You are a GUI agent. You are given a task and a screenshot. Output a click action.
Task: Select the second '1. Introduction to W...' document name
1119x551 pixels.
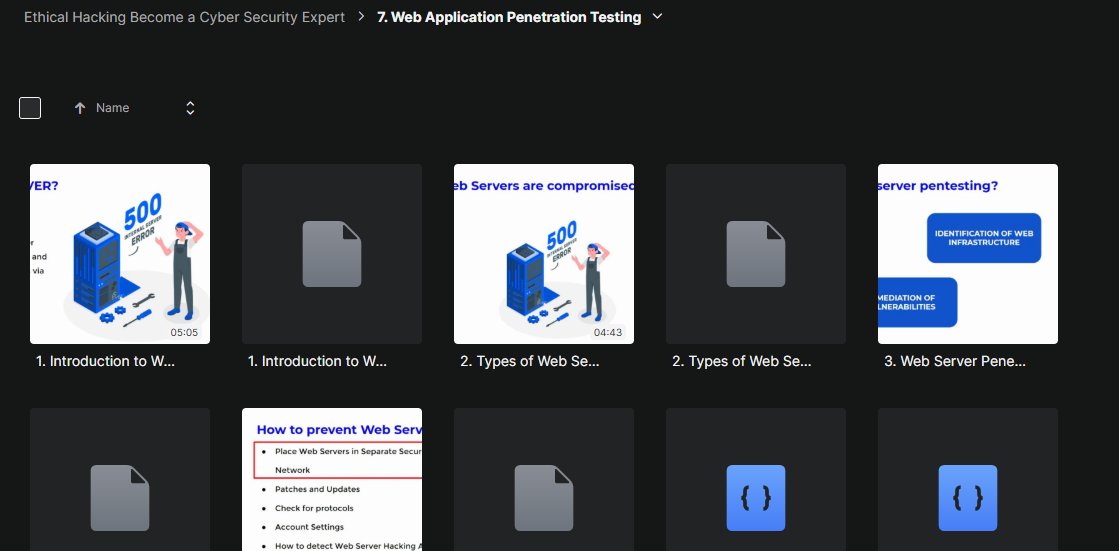[317, 361]
